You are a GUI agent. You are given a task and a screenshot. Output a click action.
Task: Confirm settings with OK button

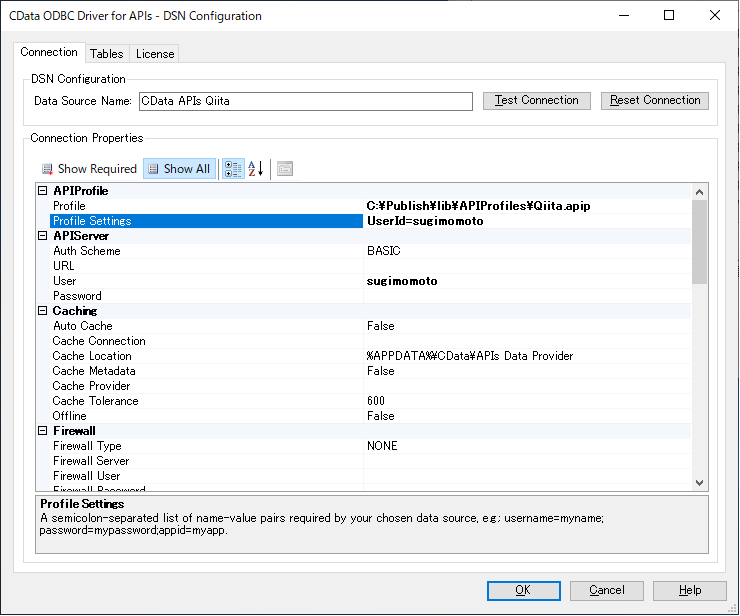pos(523,591)
